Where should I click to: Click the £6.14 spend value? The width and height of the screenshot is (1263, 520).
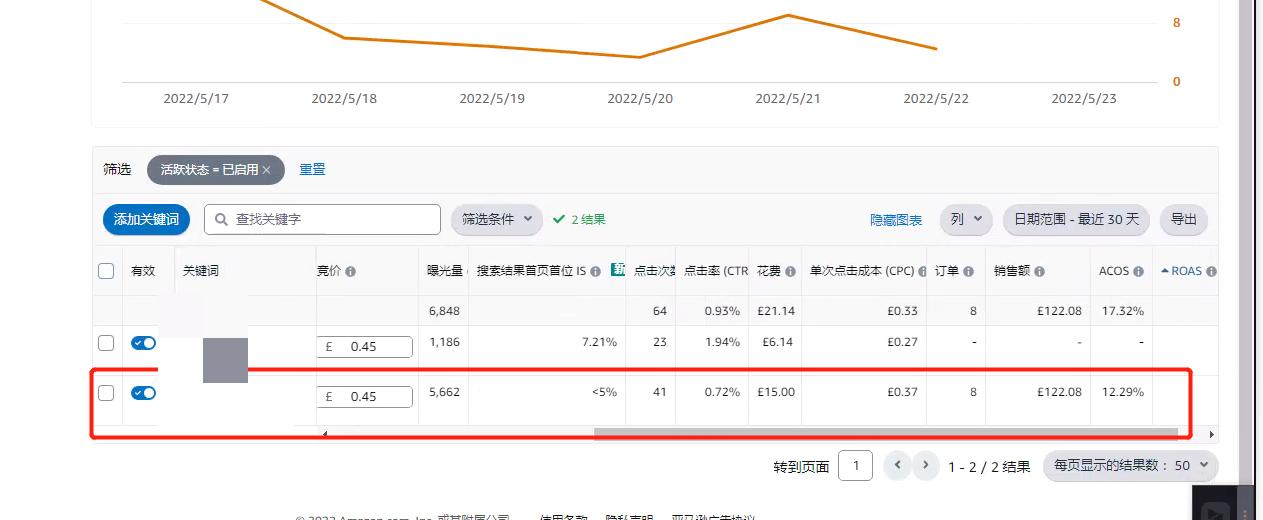[x=779, y=342]
